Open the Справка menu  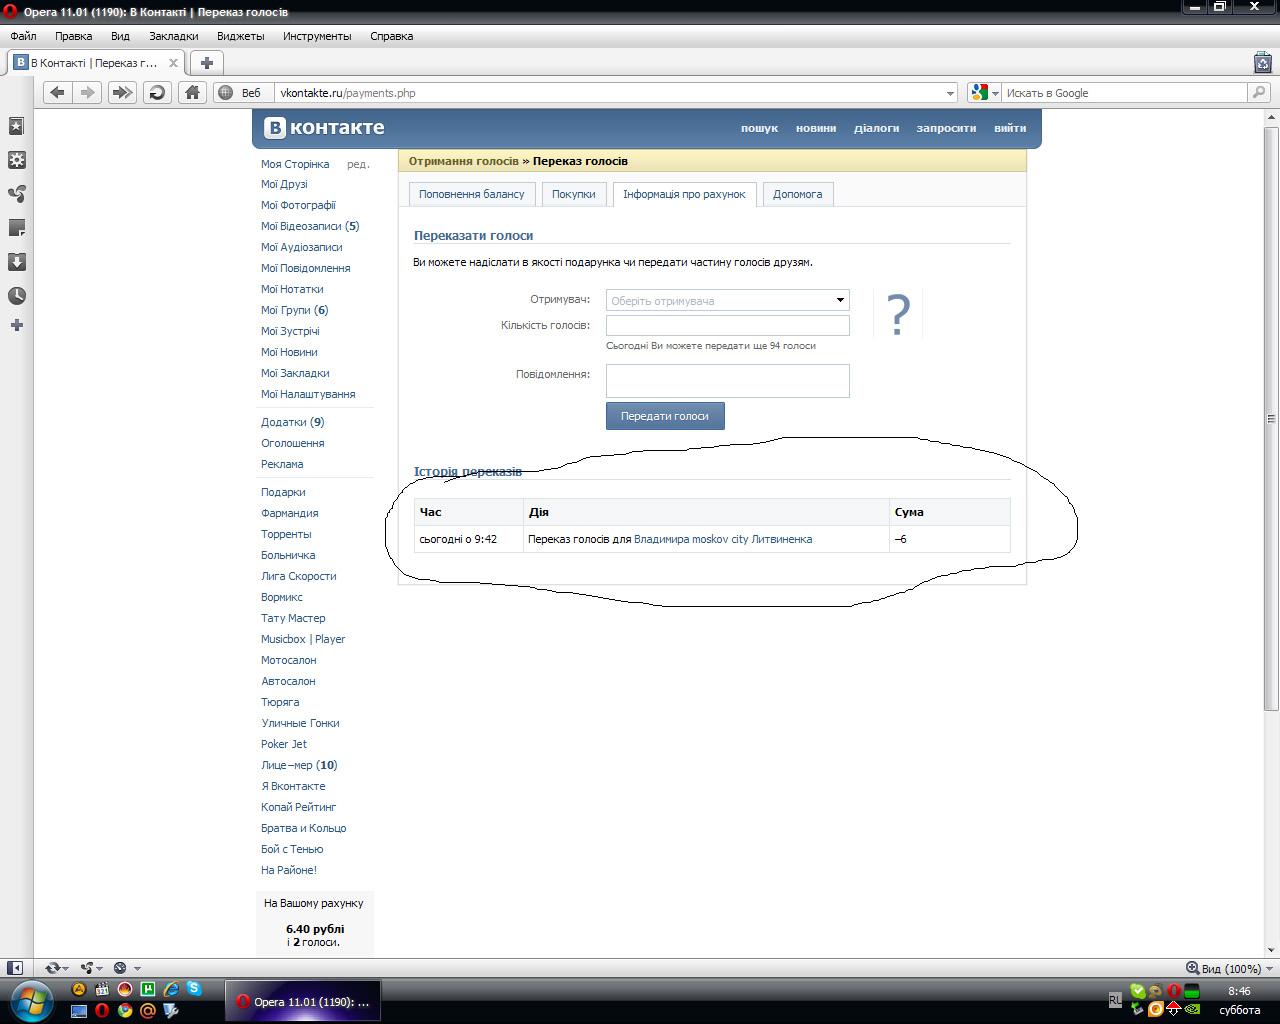point(391,36)
